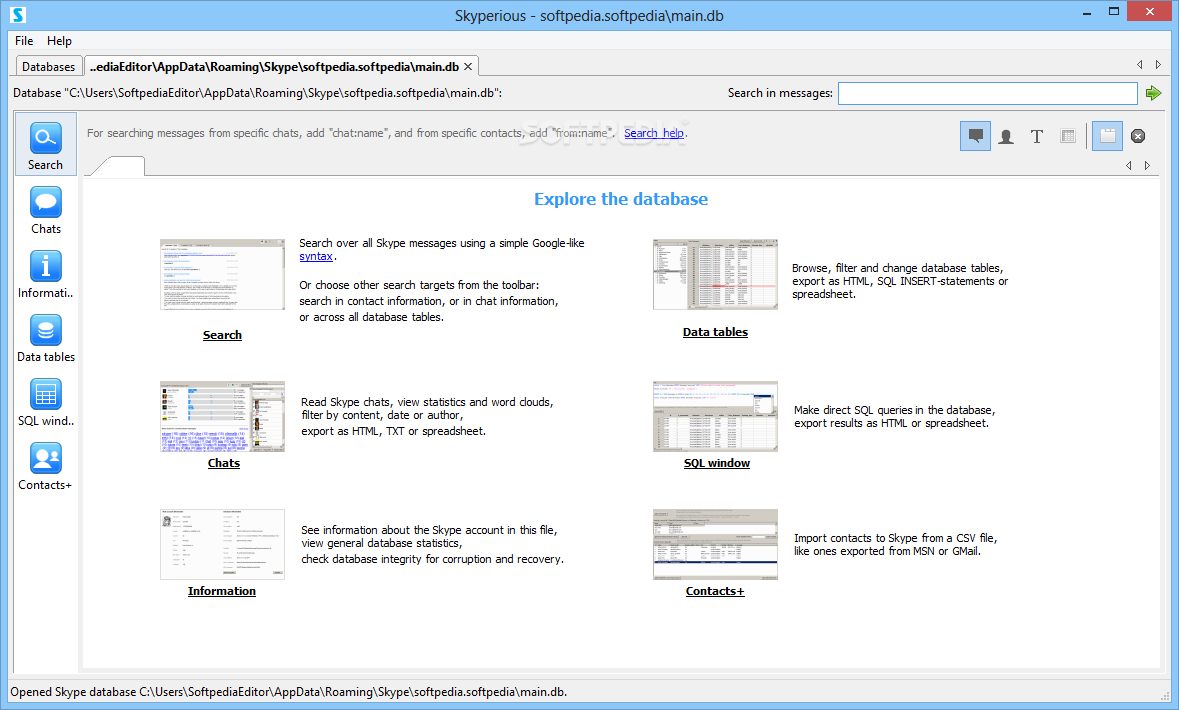
Task: Click the Data tables heading link
Action: pyautogui.click(x=715, y=332)
